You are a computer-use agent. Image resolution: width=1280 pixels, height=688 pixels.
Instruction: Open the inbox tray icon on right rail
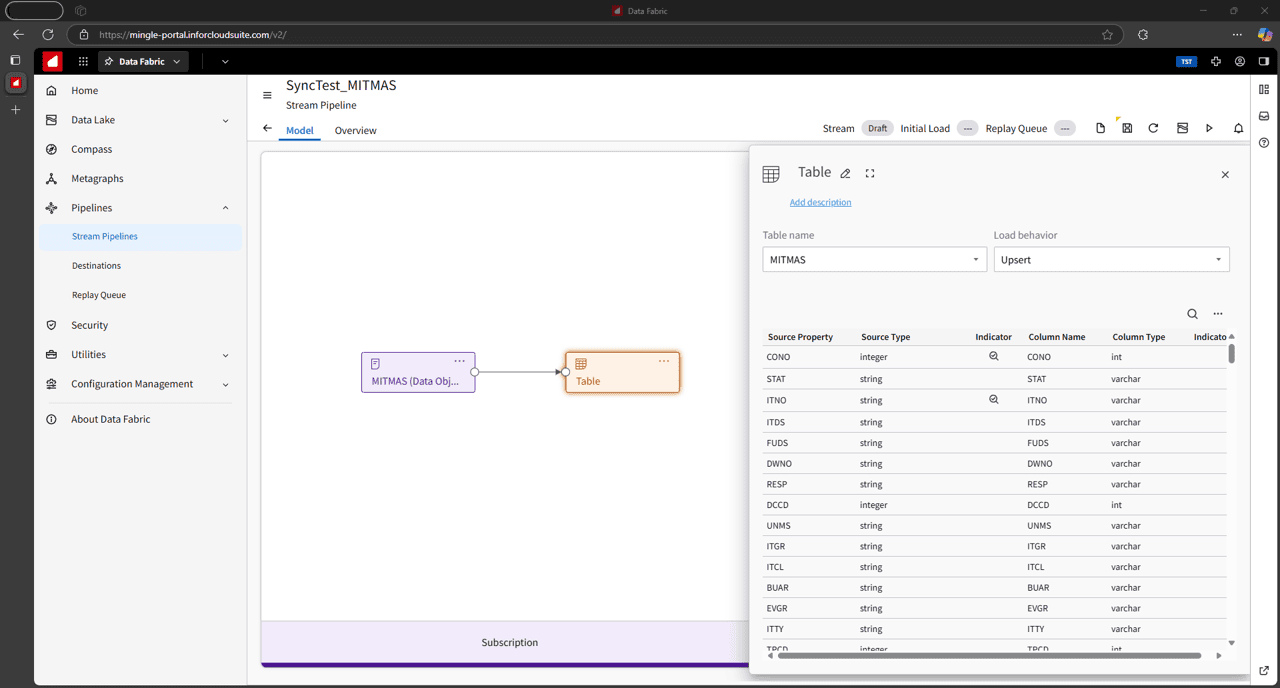[x=1264, y=116]
